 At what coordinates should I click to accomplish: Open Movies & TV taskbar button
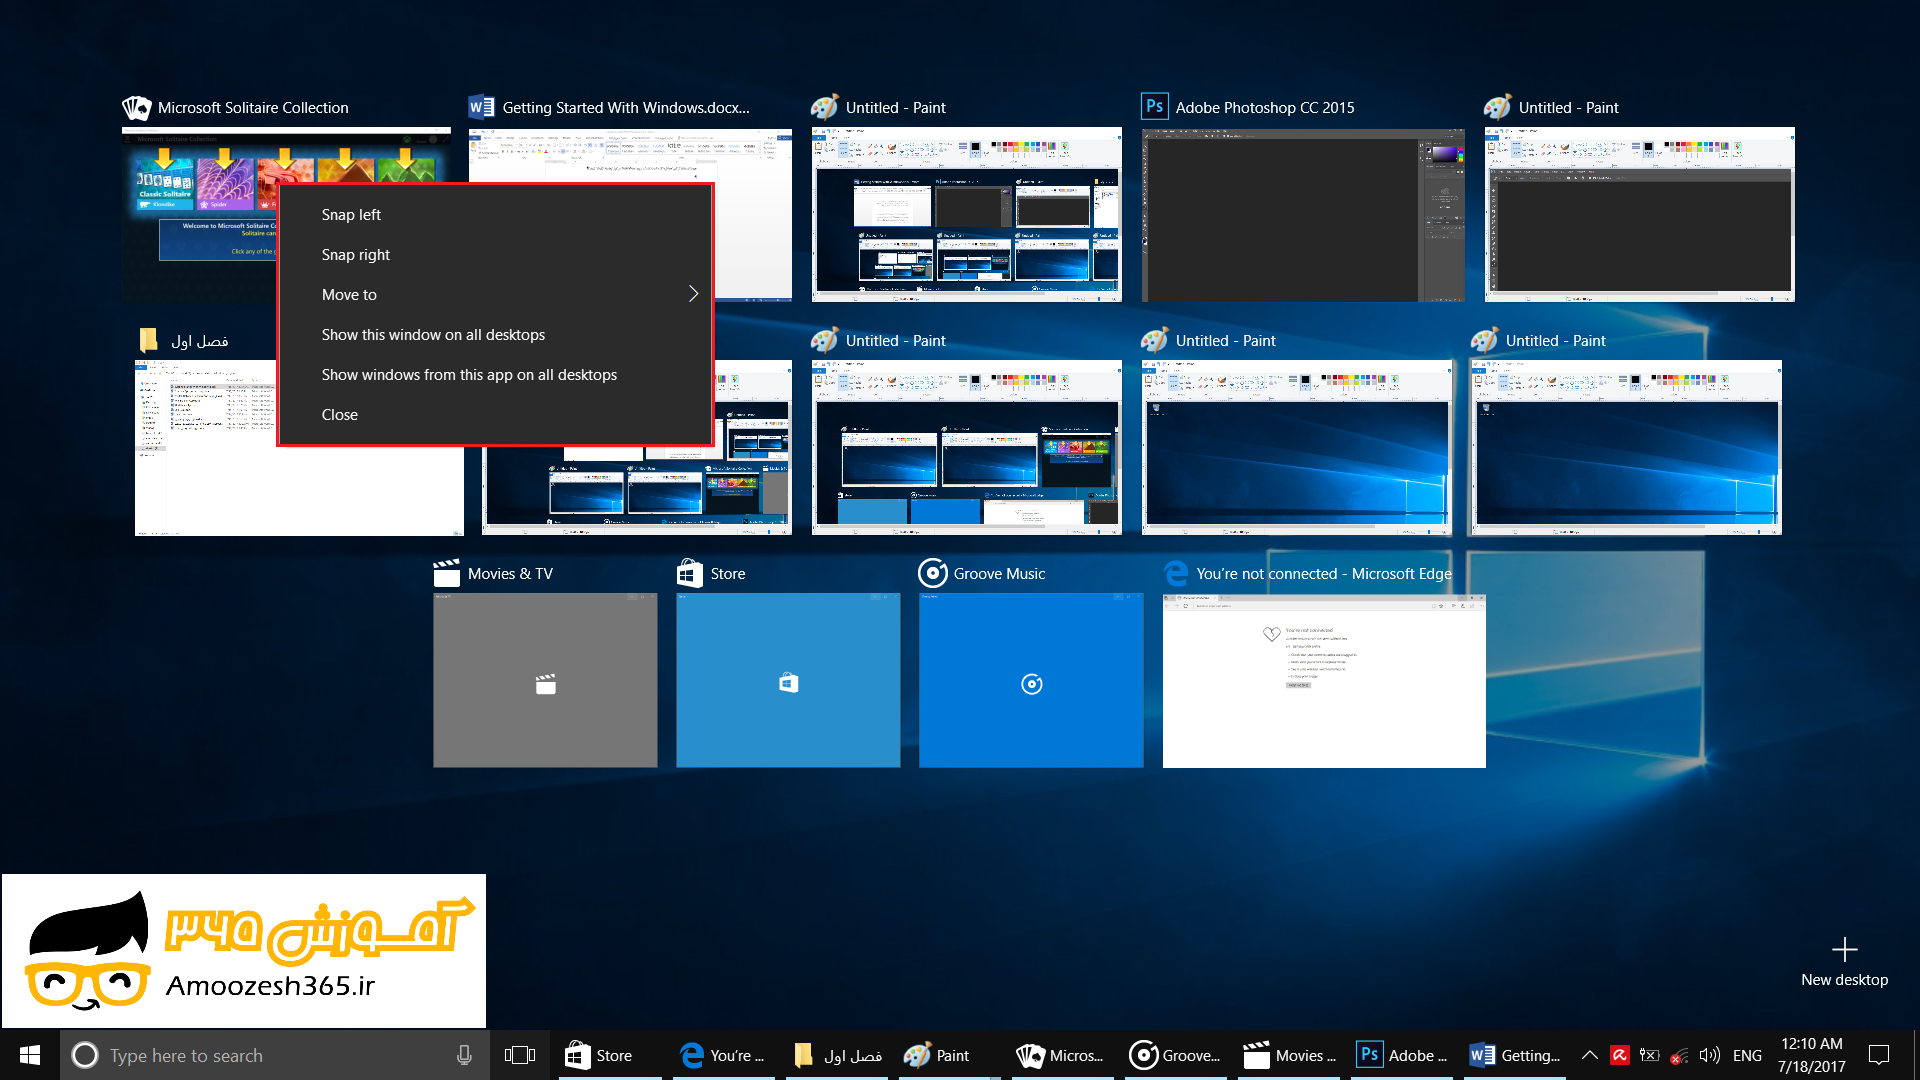coord(1290,1055)
